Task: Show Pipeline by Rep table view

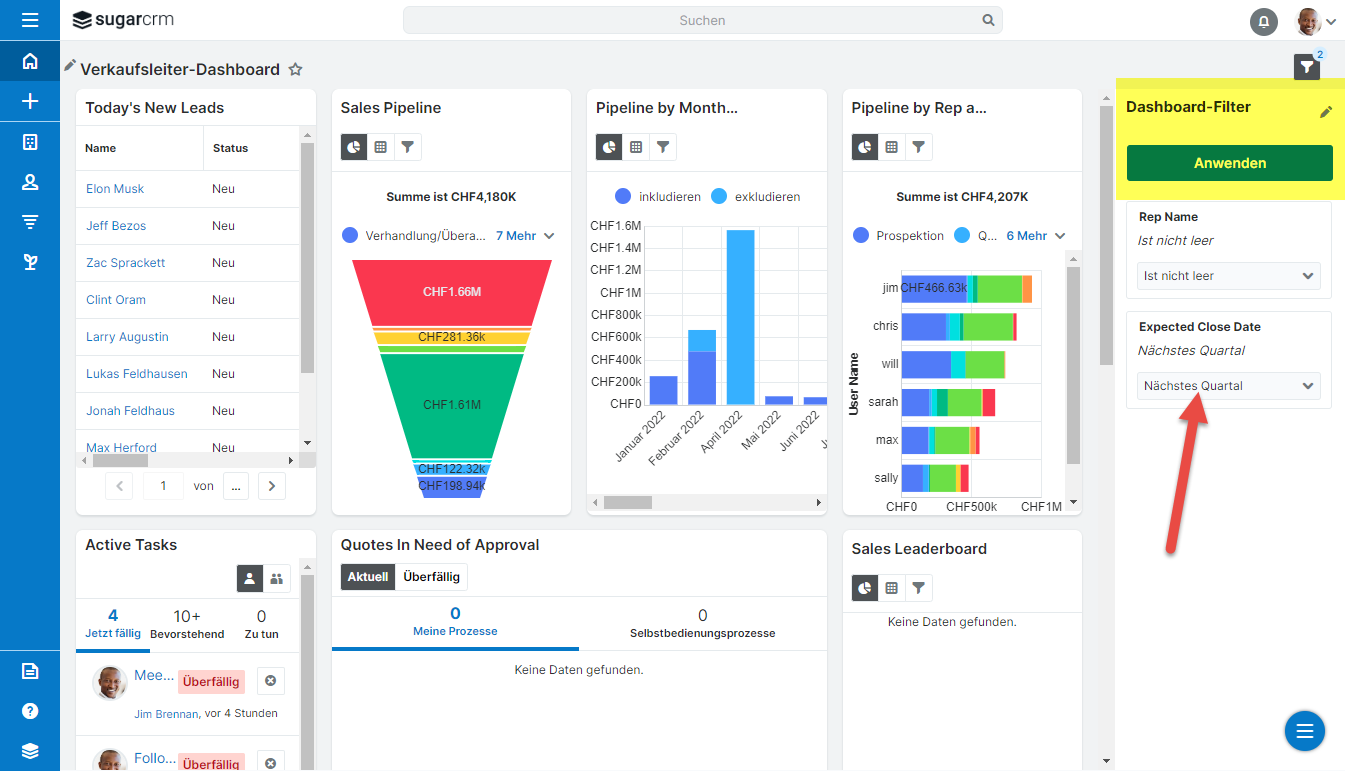Action: coord(892,147)
